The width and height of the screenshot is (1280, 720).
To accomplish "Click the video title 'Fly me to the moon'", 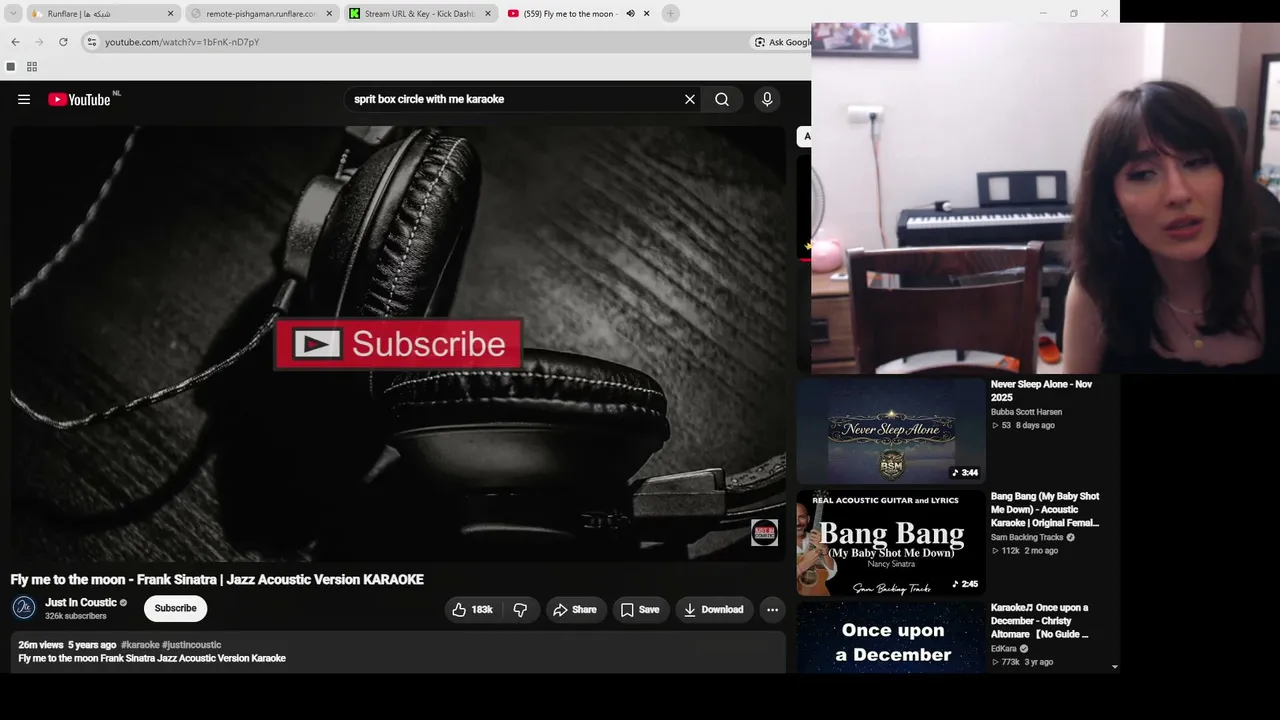I will tap(217, 580).
